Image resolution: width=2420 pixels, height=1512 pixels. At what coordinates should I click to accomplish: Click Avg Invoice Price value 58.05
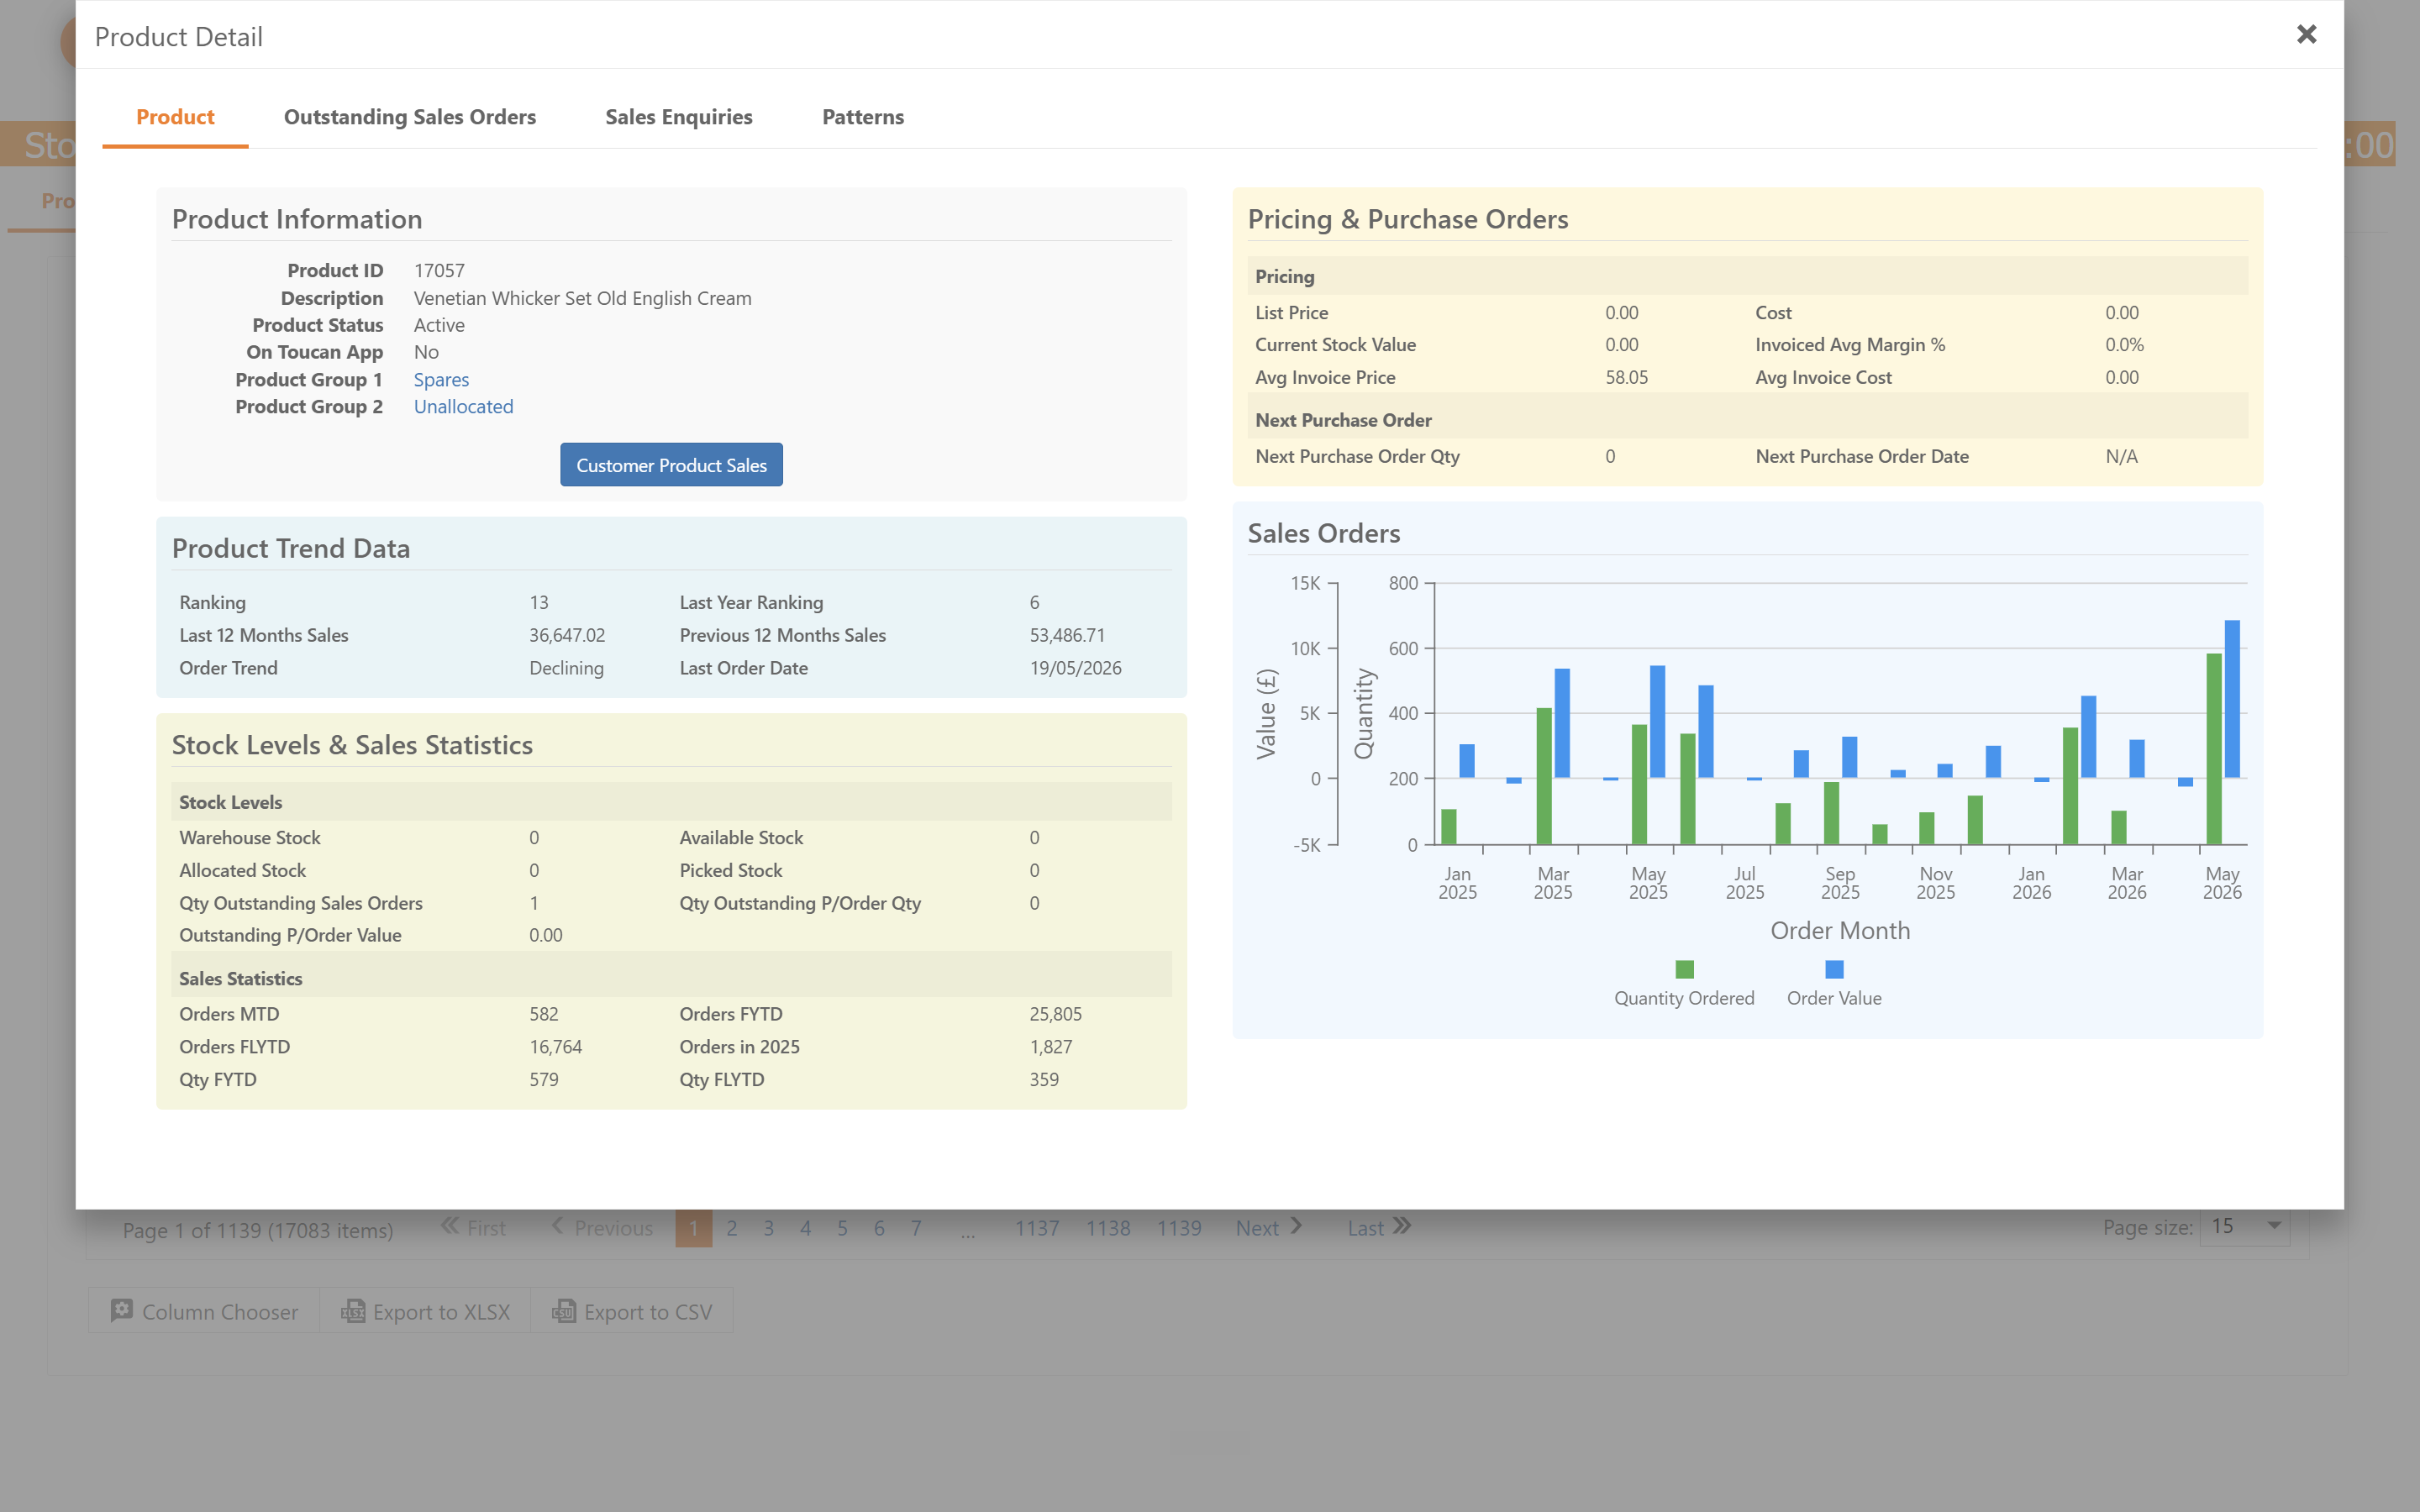(x=1626, y=377)
